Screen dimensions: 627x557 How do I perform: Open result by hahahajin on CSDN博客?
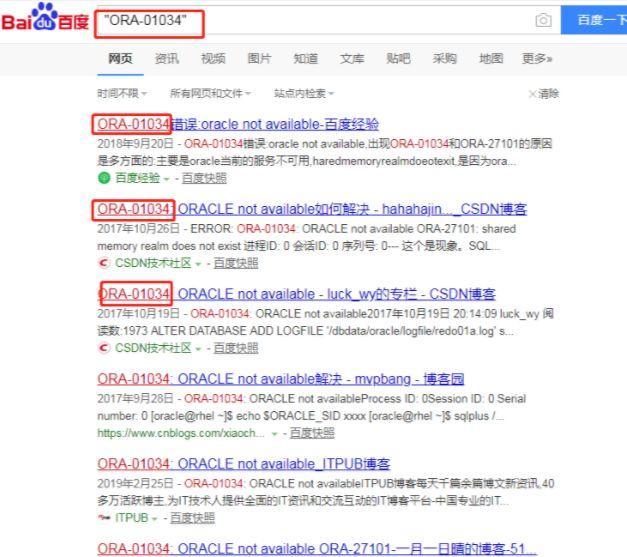coord(312,209)
